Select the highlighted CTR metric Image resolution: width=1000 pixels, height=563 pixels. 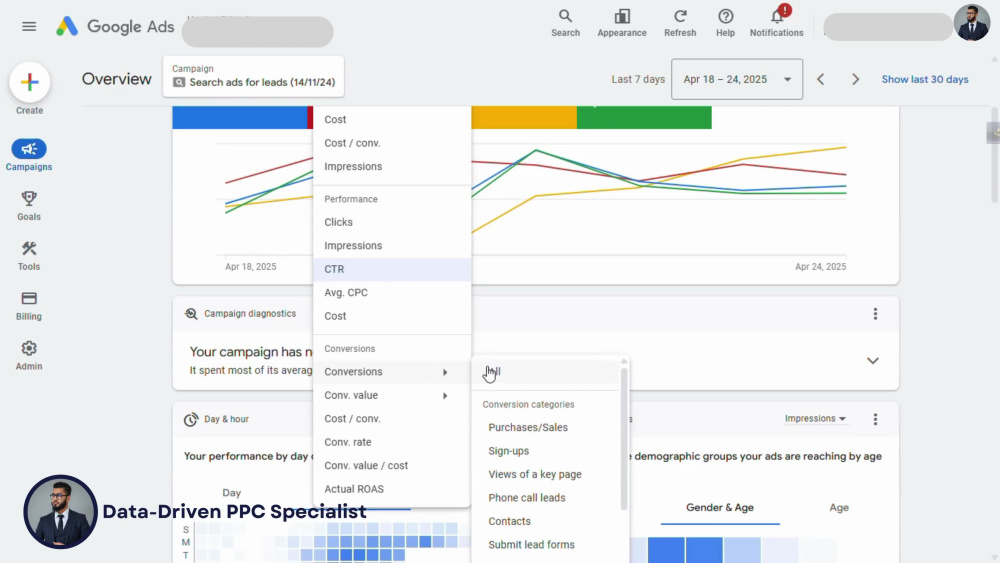click(392, 269)
